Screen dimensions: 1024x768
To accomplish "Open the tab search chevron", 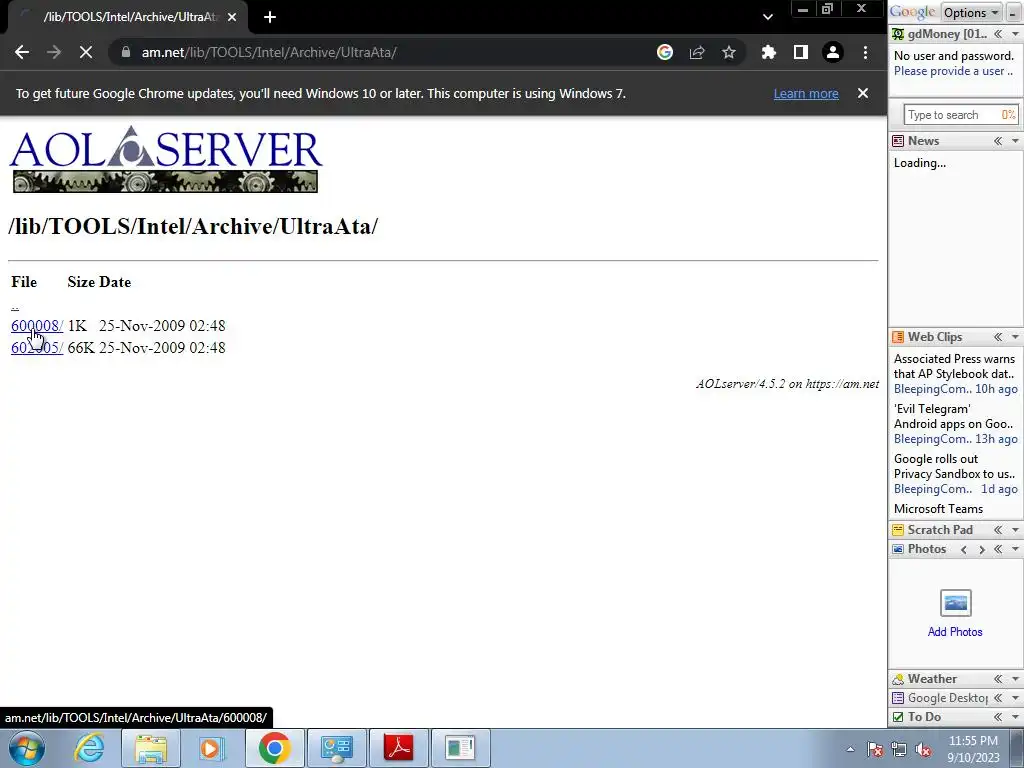I will pyautogui.click(x=768, y=17).
